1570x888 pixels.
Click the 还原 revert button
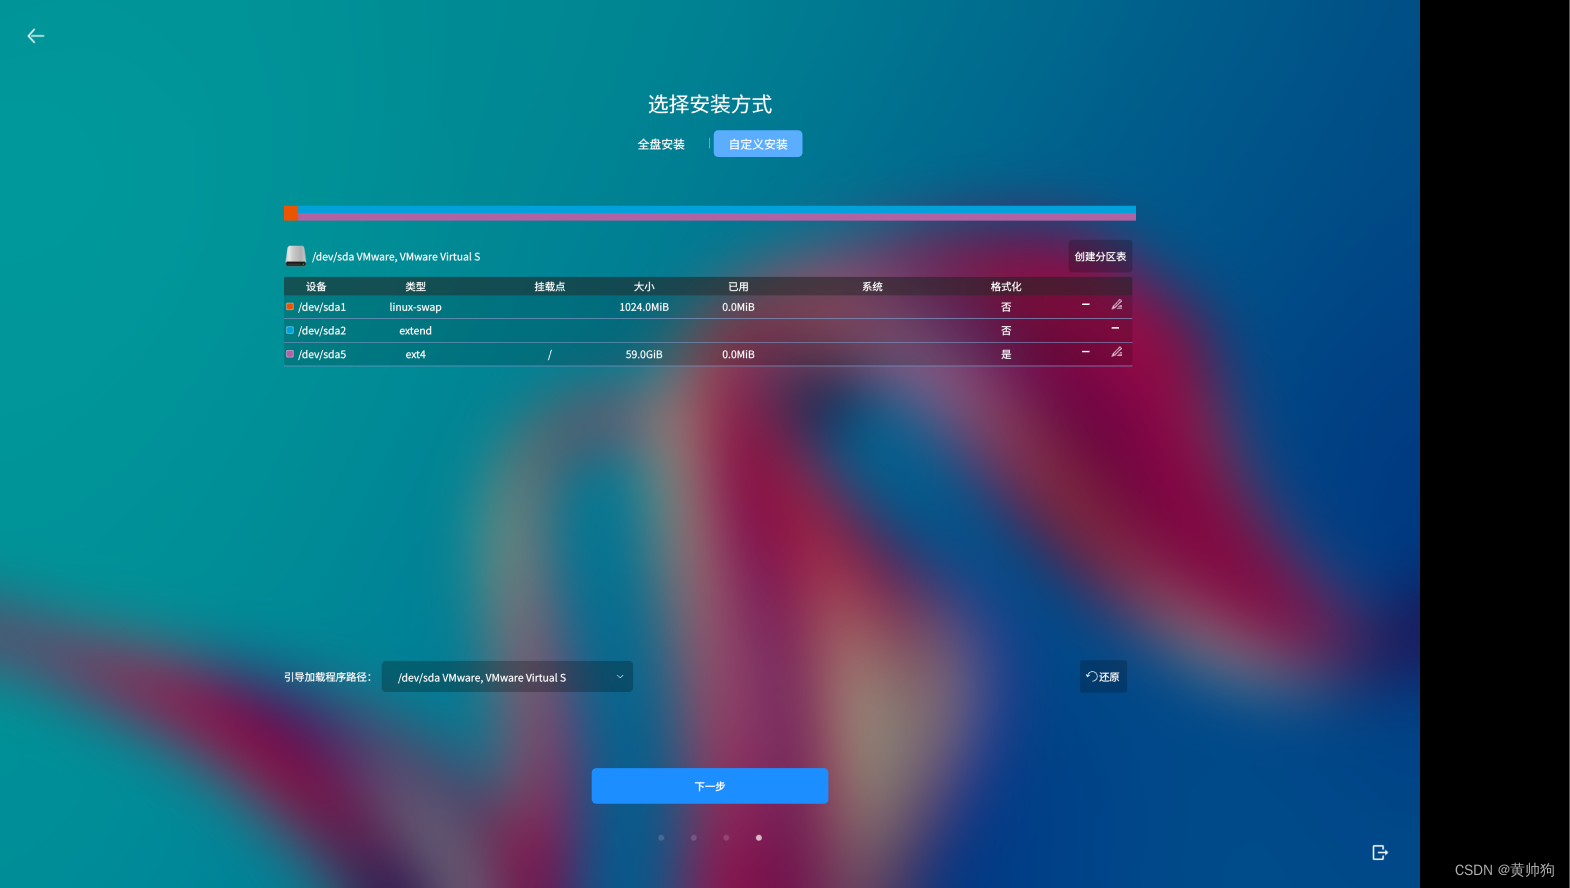[x=1103, y=677]
